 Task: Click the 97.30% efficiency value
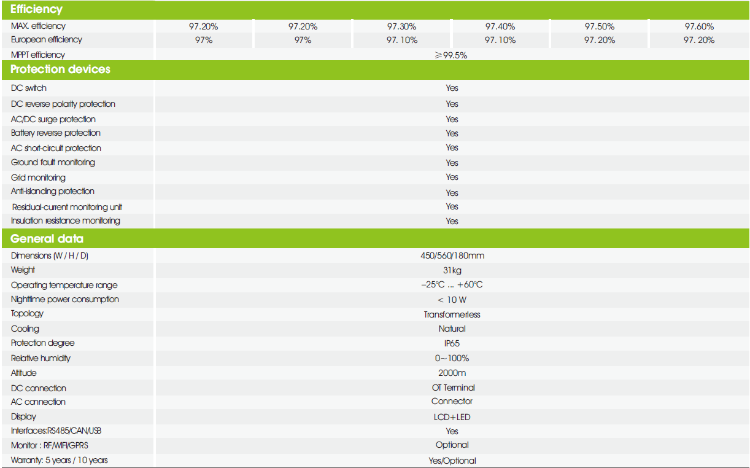pos(402,25)
